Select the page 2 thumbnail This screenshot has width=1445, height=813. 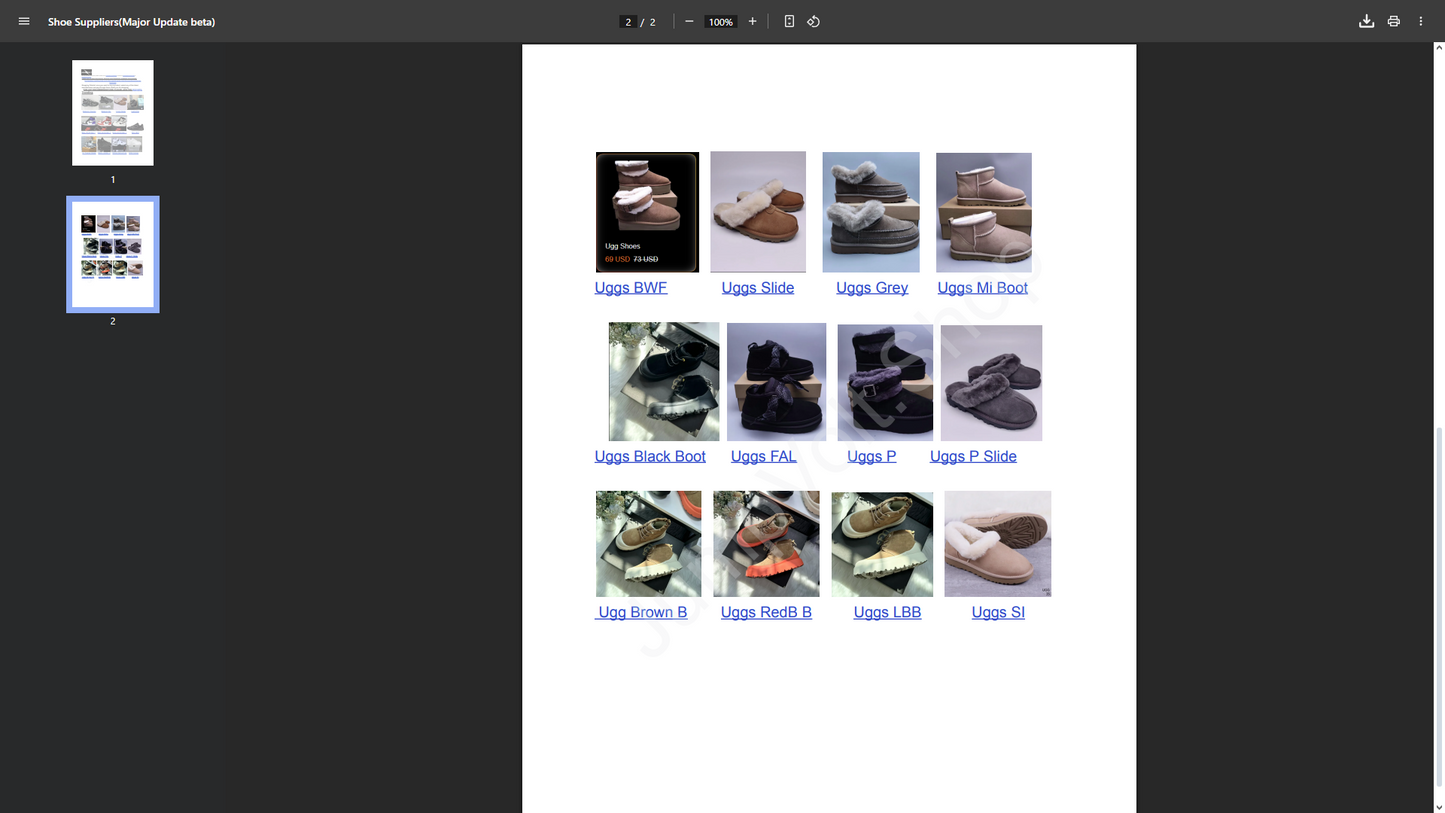tap(113, 254)
